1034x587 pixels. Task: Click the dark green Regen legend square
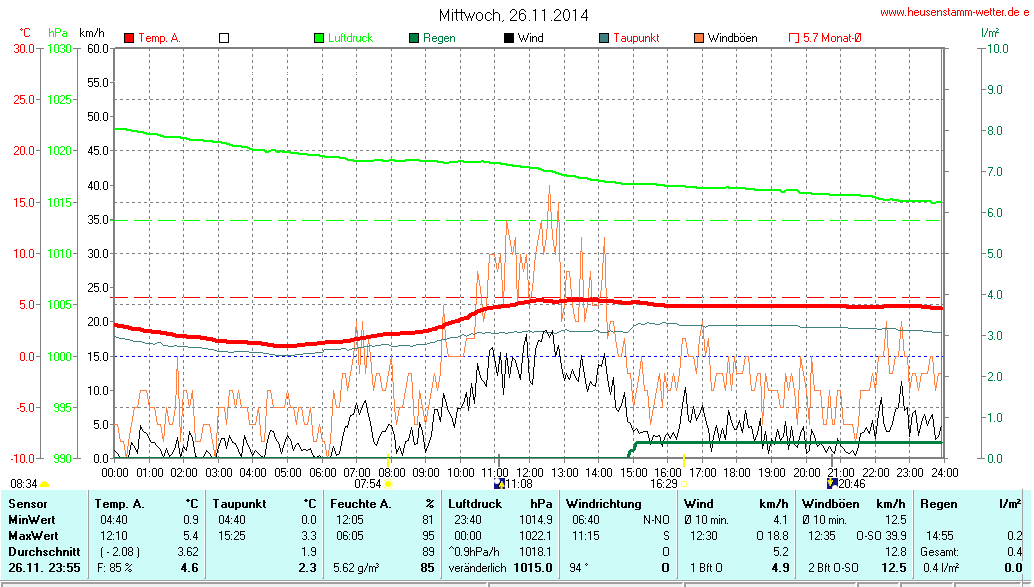pos(414,38)
